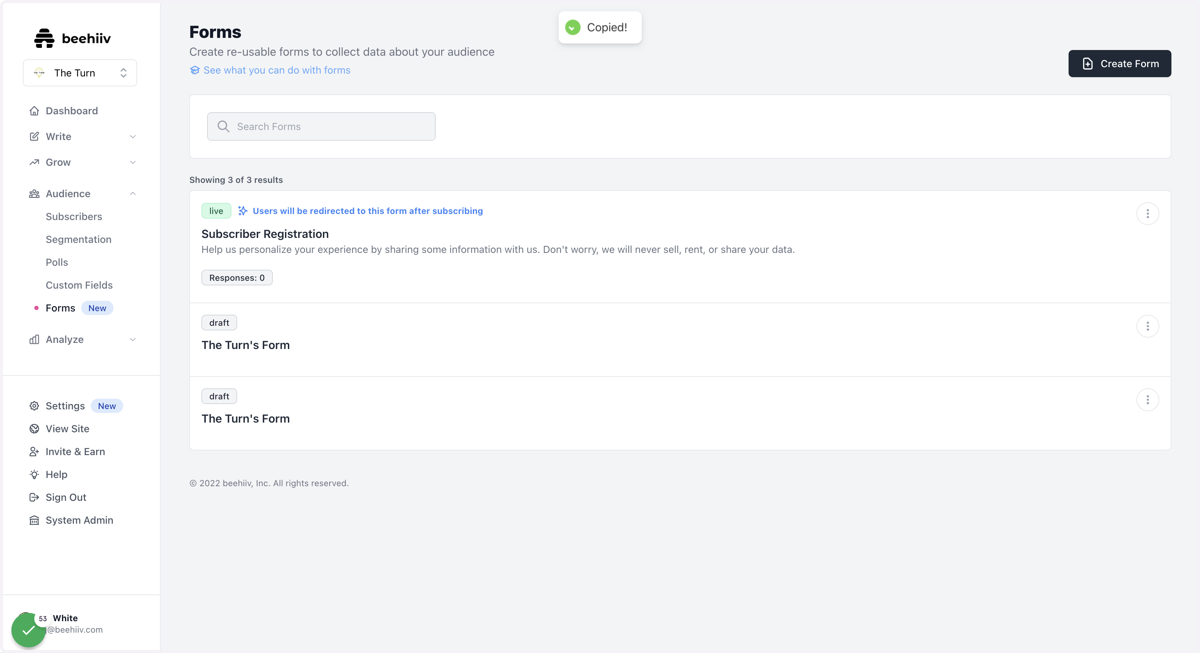The image size is (1200, 653).
Task: Open Polls page
Action: [x=57, y=263]
